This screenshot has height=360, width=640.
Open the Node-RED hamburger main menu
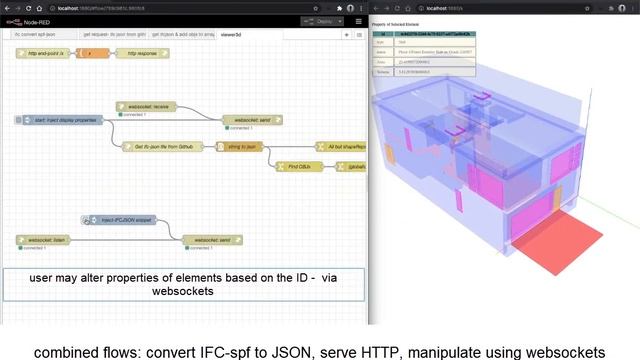[x=358, y=22]
